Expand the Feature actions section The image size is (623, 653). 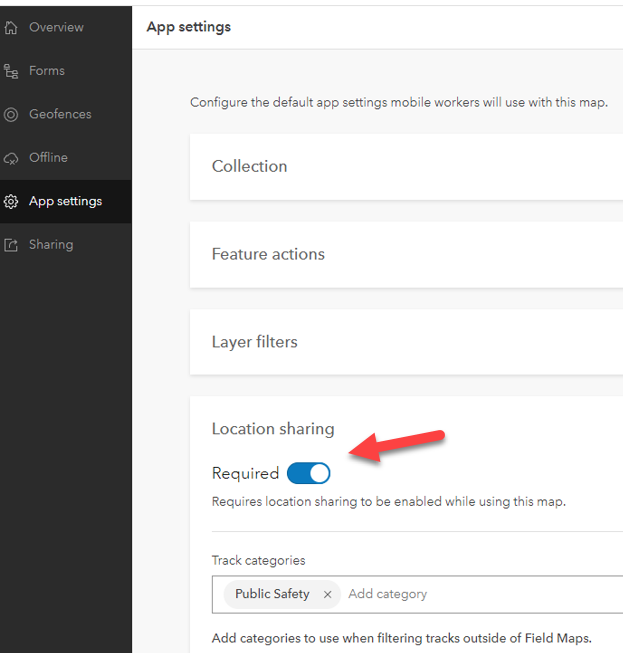[268, 254]
